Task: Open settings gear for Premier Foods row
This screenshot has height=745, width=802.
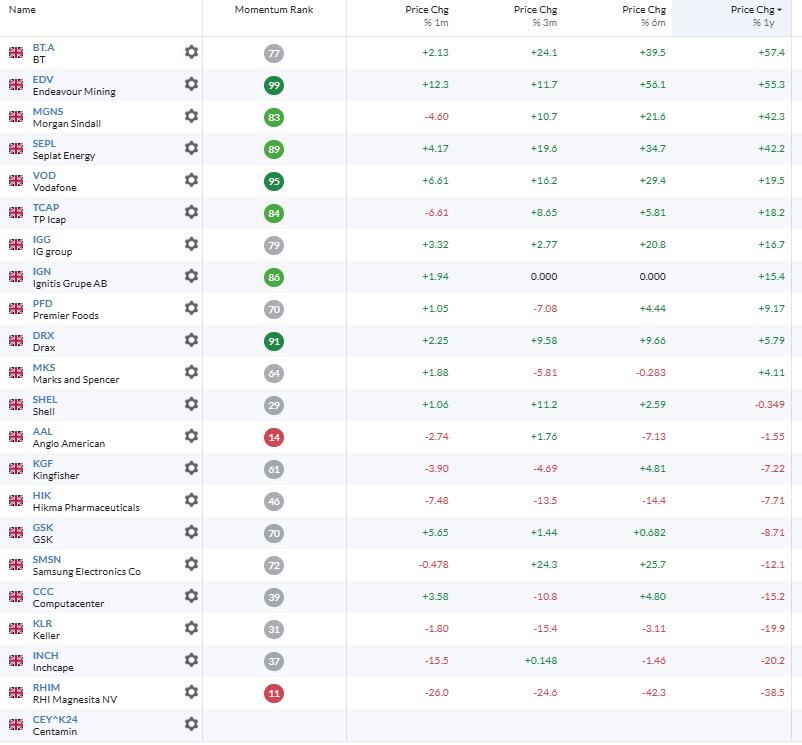Action: [191, 308]
